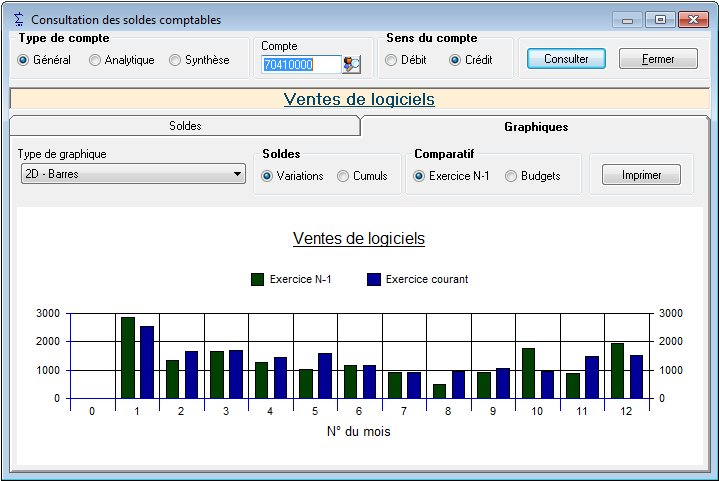Click the Consulter button
The height and width of the screenshot is (481, 719).
(566, 59)
